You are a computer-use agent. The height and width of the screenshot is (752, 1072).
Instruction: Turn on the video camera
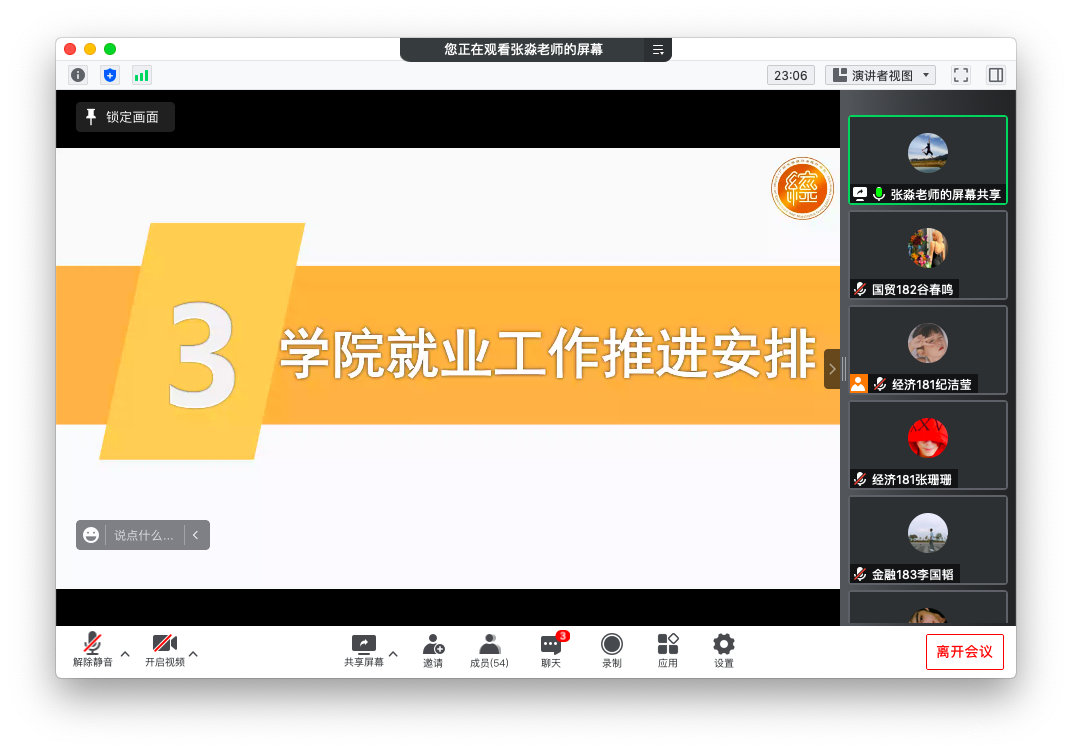(164, 650)
